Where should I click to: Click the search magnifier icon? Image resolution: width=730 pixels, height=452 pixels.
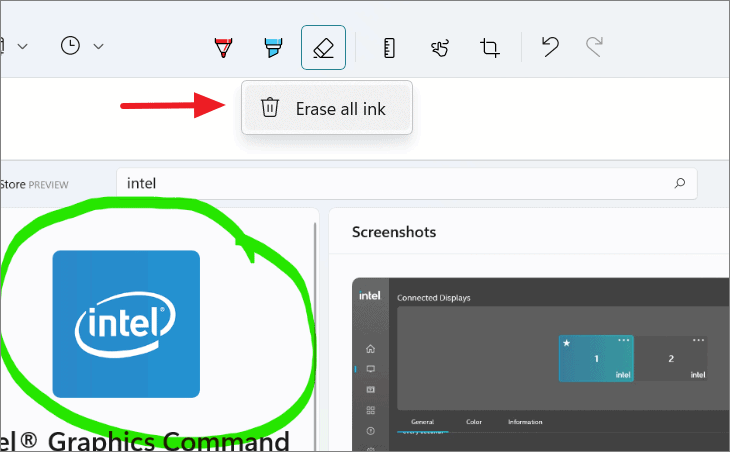click(x=680, y=183)
